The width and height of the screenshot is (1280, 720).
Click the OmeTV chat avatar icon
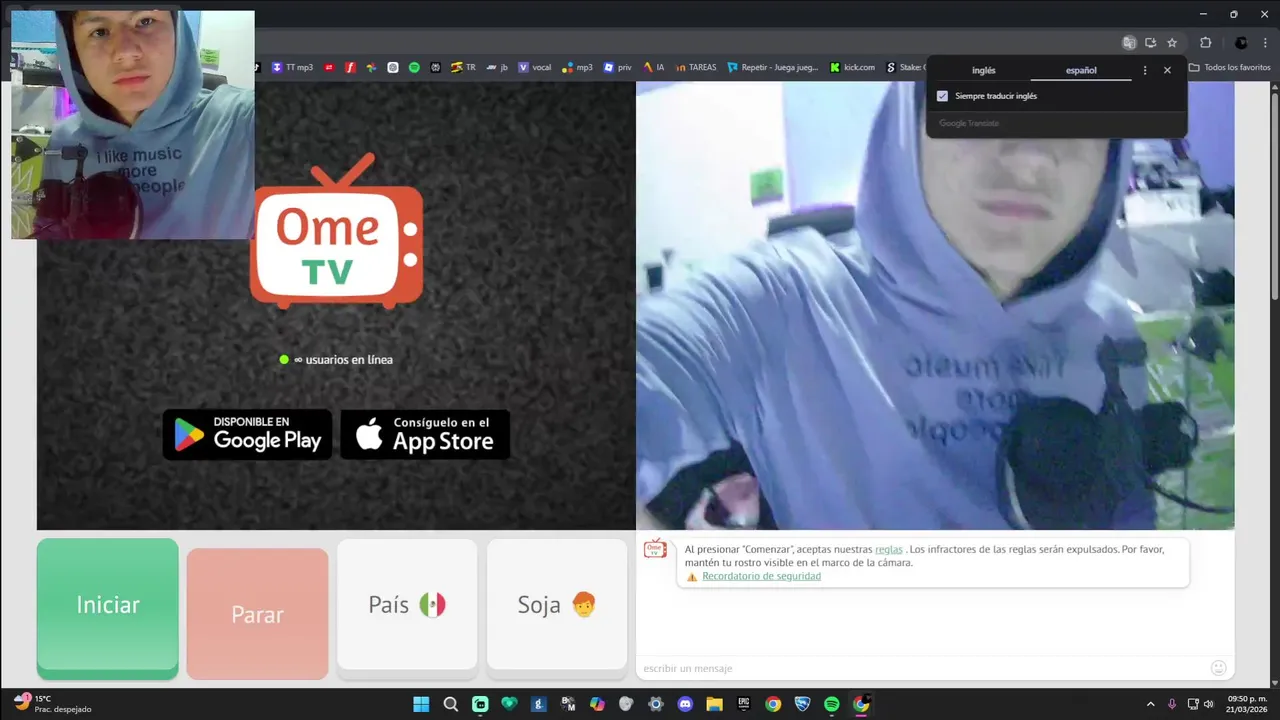655,548
